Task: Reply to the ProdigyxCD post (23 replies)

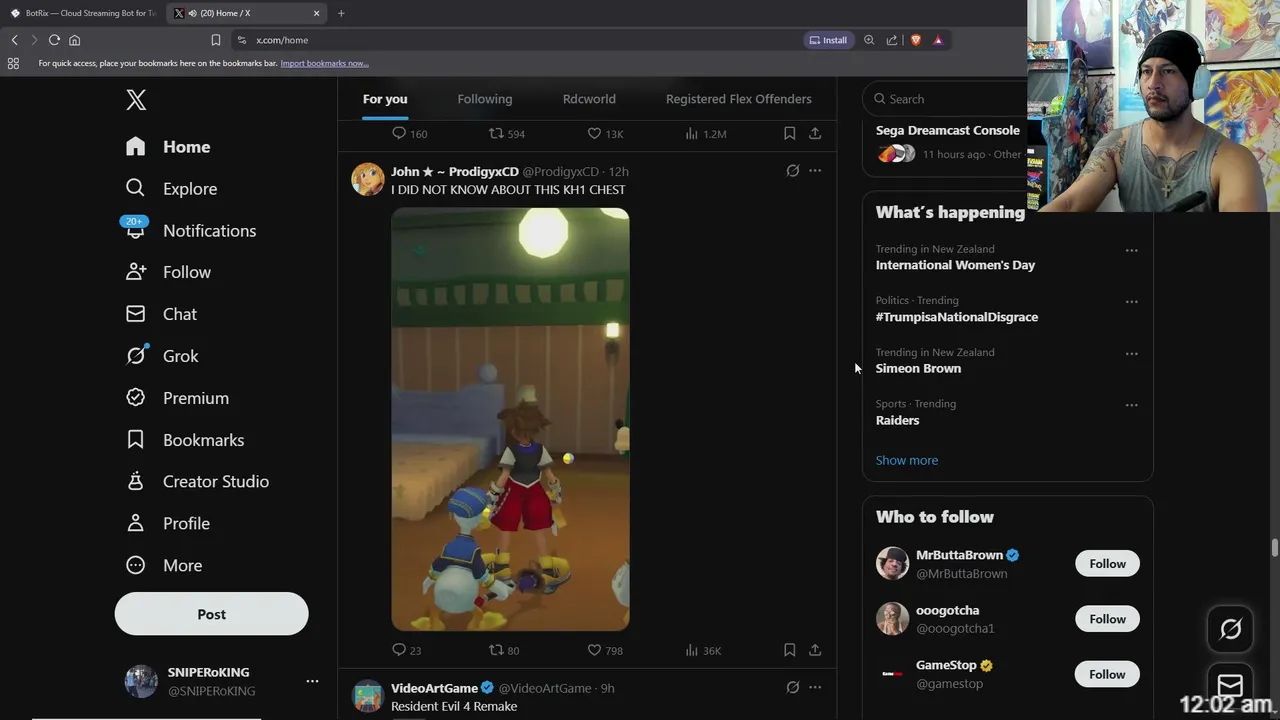Action: pos(406,650)
